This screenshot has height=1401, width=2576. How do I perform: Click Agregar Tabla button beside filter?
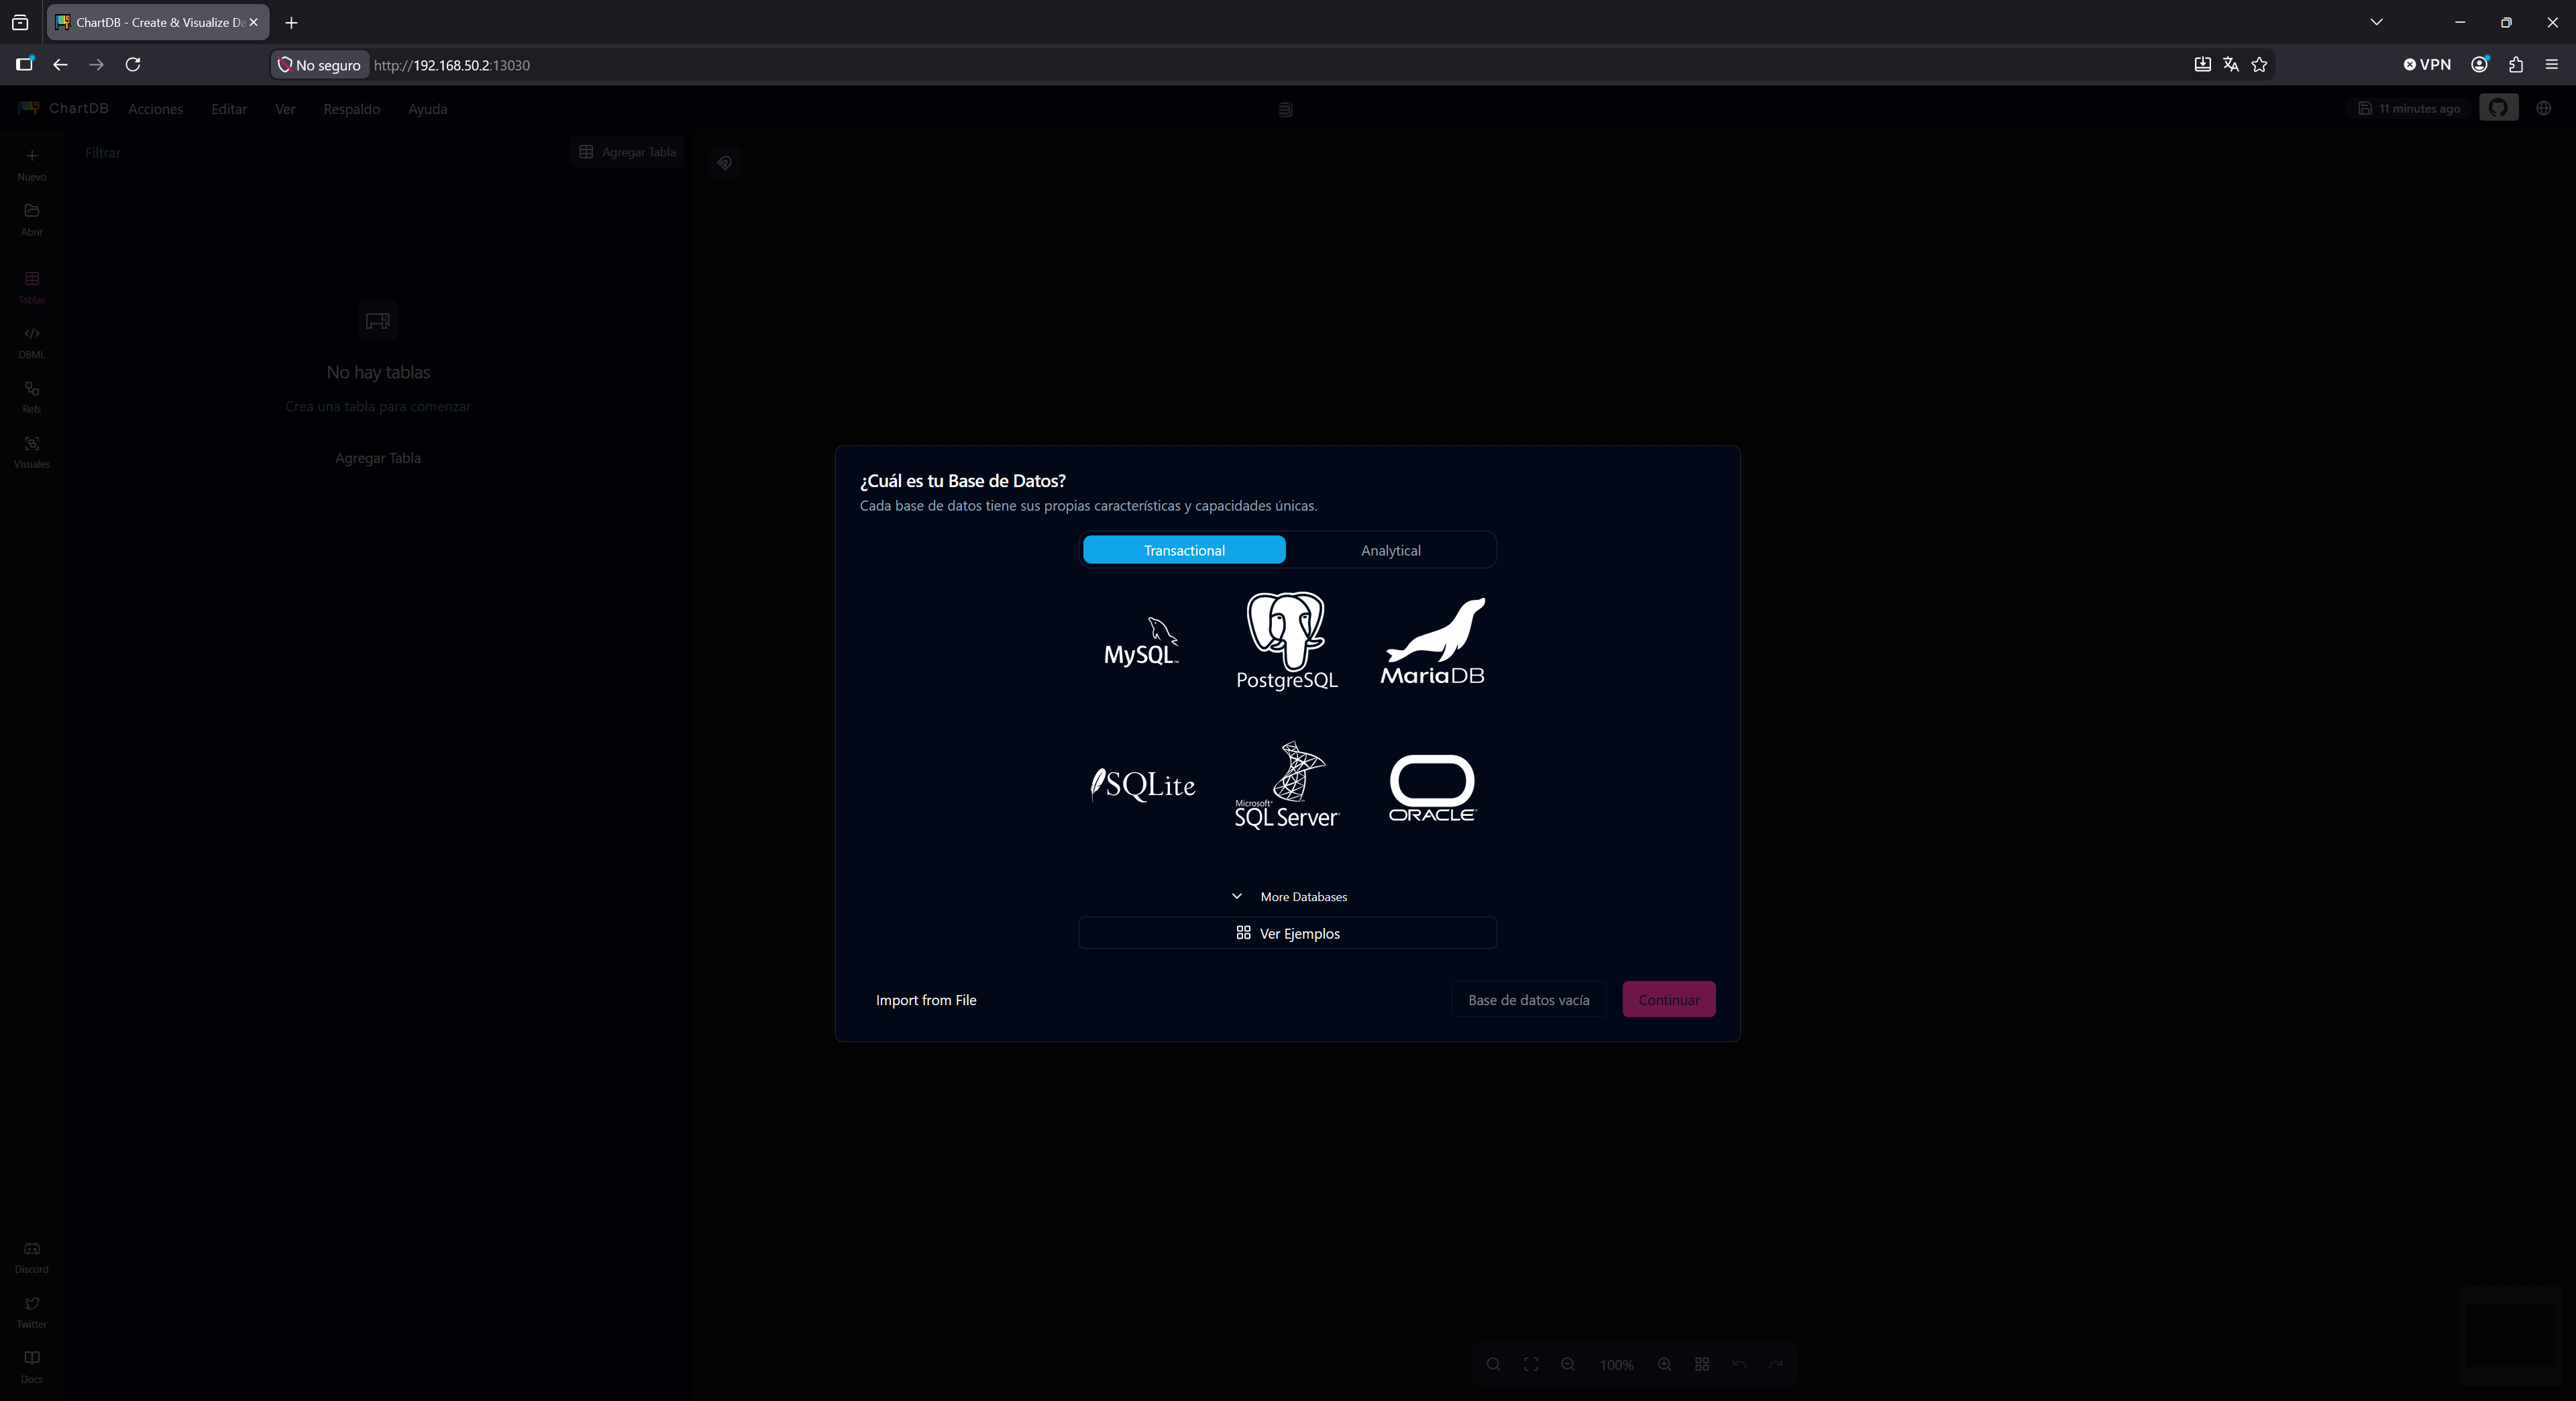coord(627,152)
